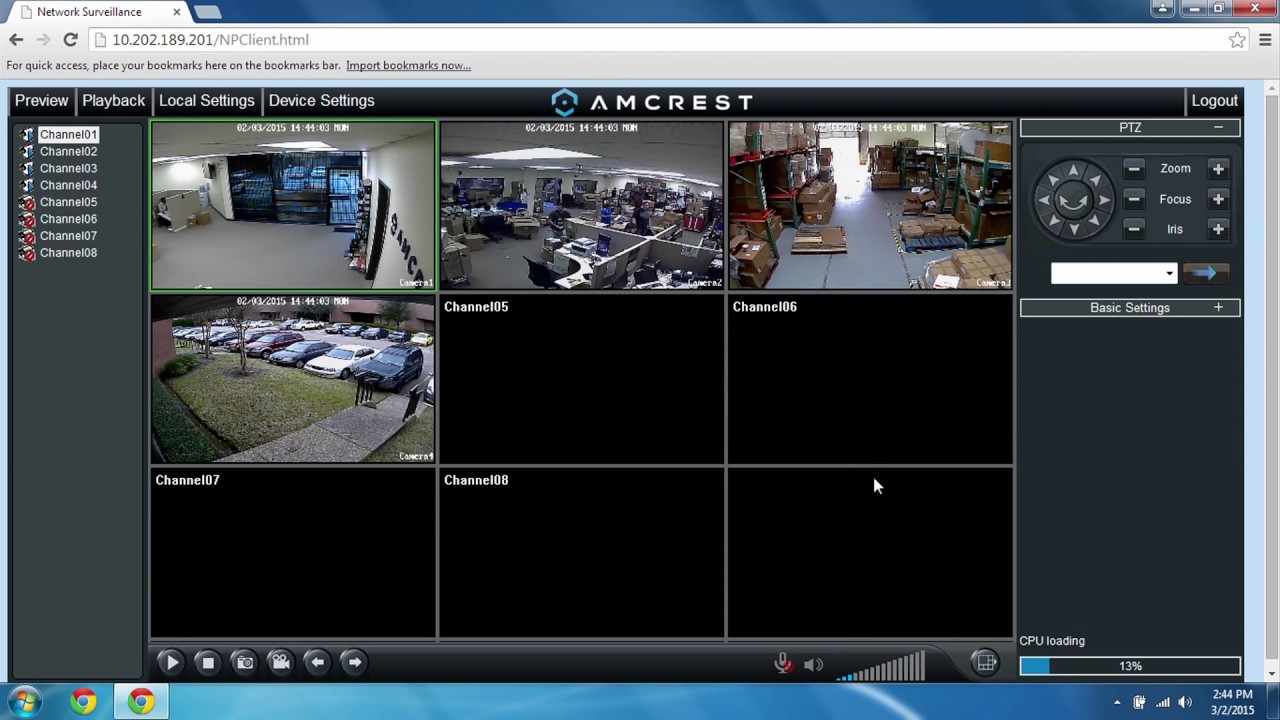Open the PTZ function dropdown
Viewport: 1280px width, 720px height.
point(1113,273)
